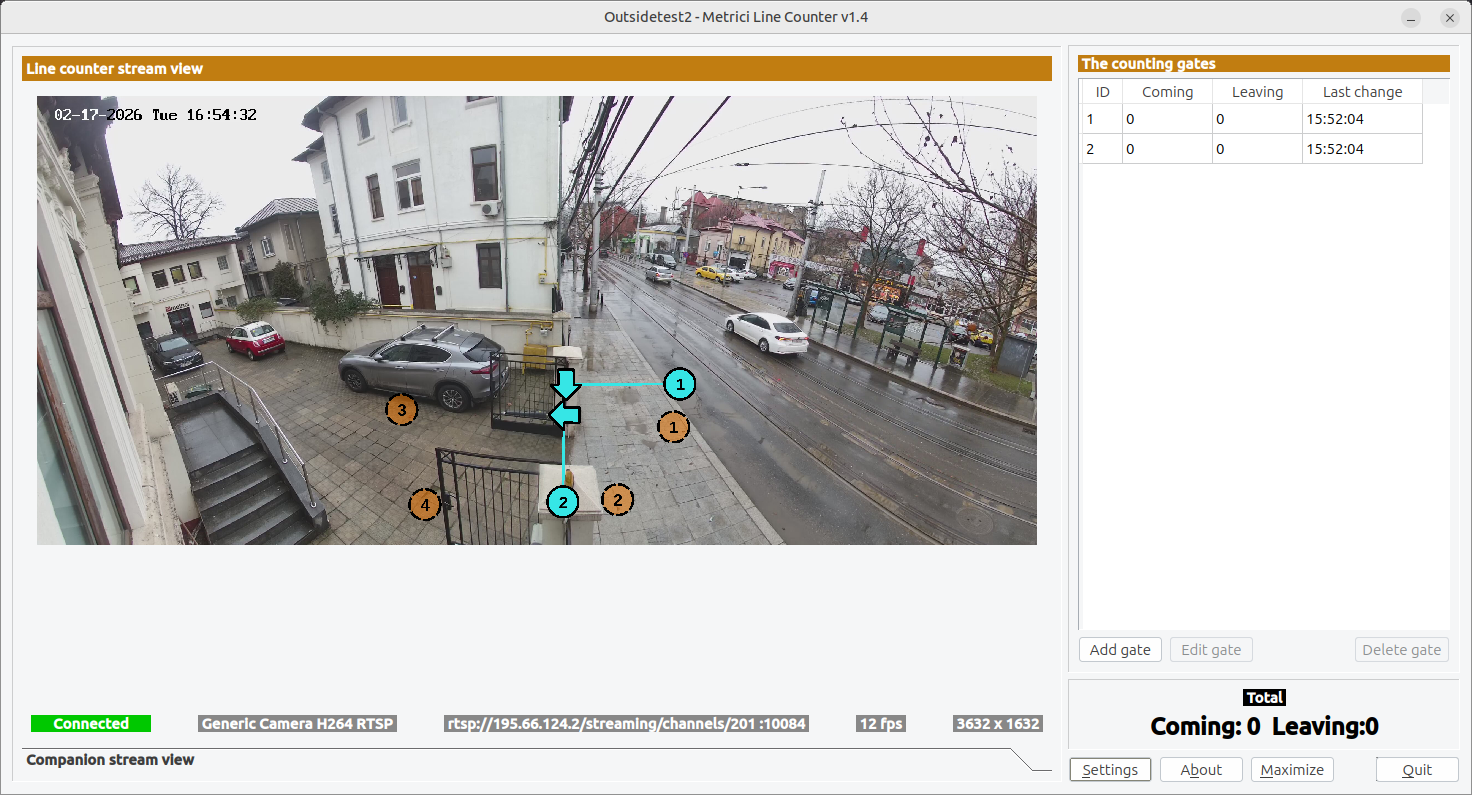Sort by the Coming column header

click(x=1167, y=92)
